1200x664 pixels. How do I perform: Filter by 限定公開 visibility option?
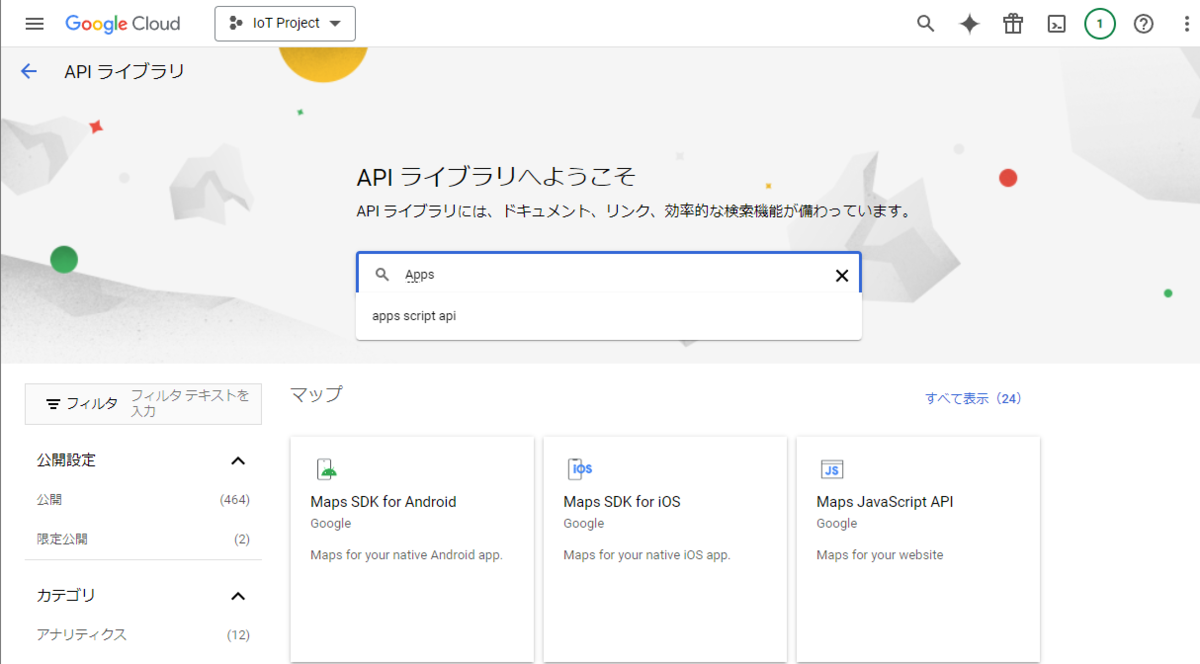click(x=64, y=538)
